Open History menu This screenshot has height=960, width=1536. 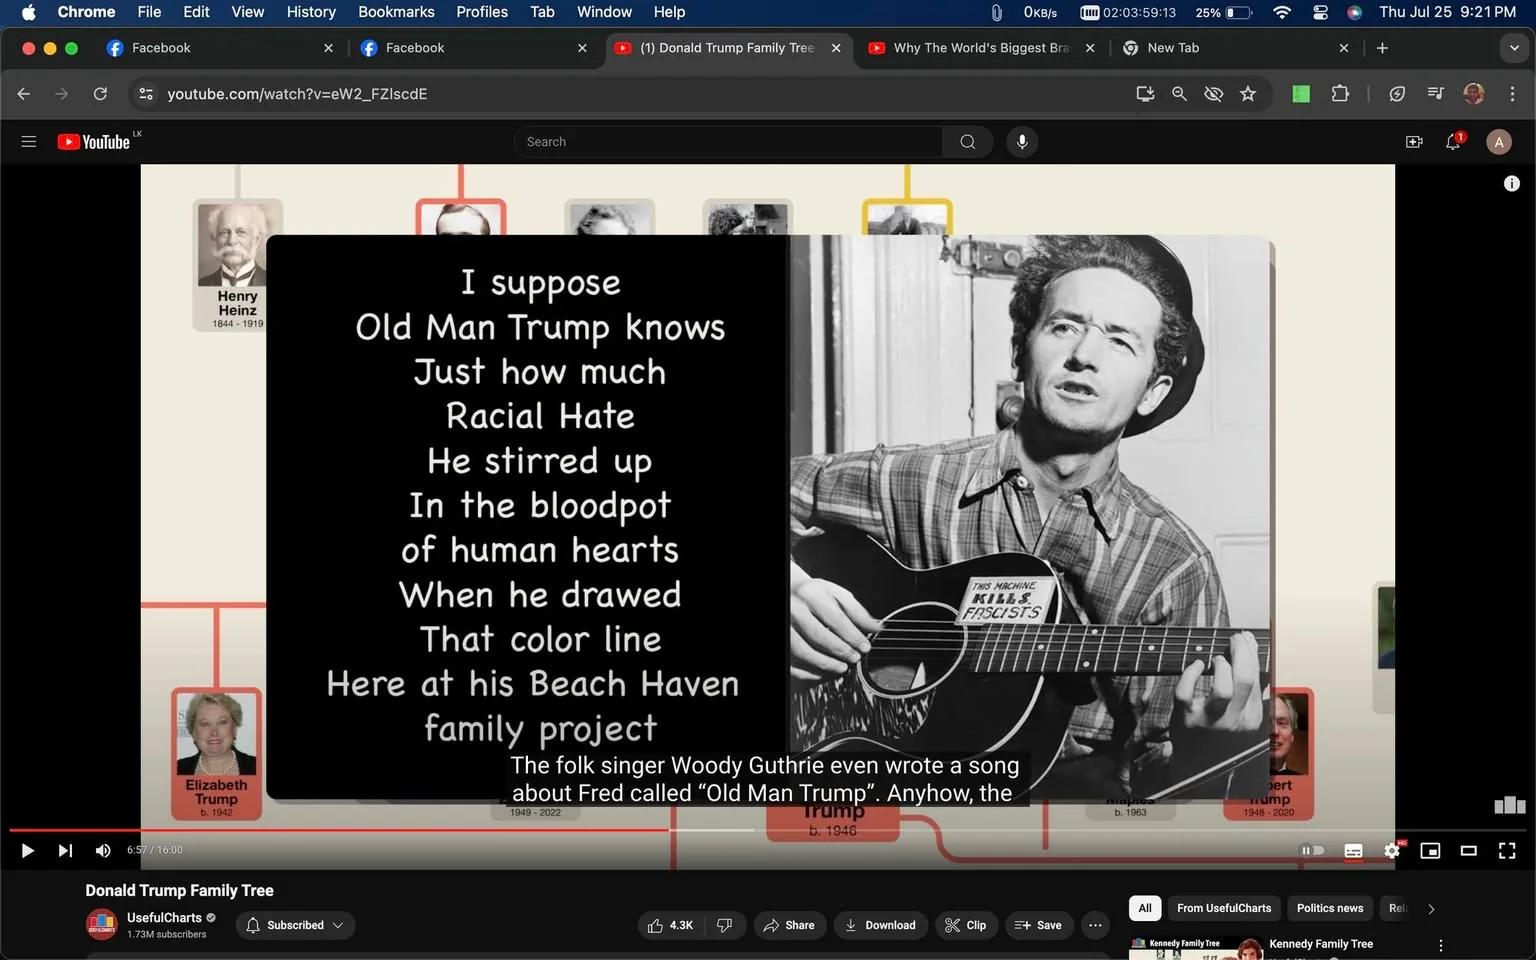pyautogui.click(x=311, y=12)
